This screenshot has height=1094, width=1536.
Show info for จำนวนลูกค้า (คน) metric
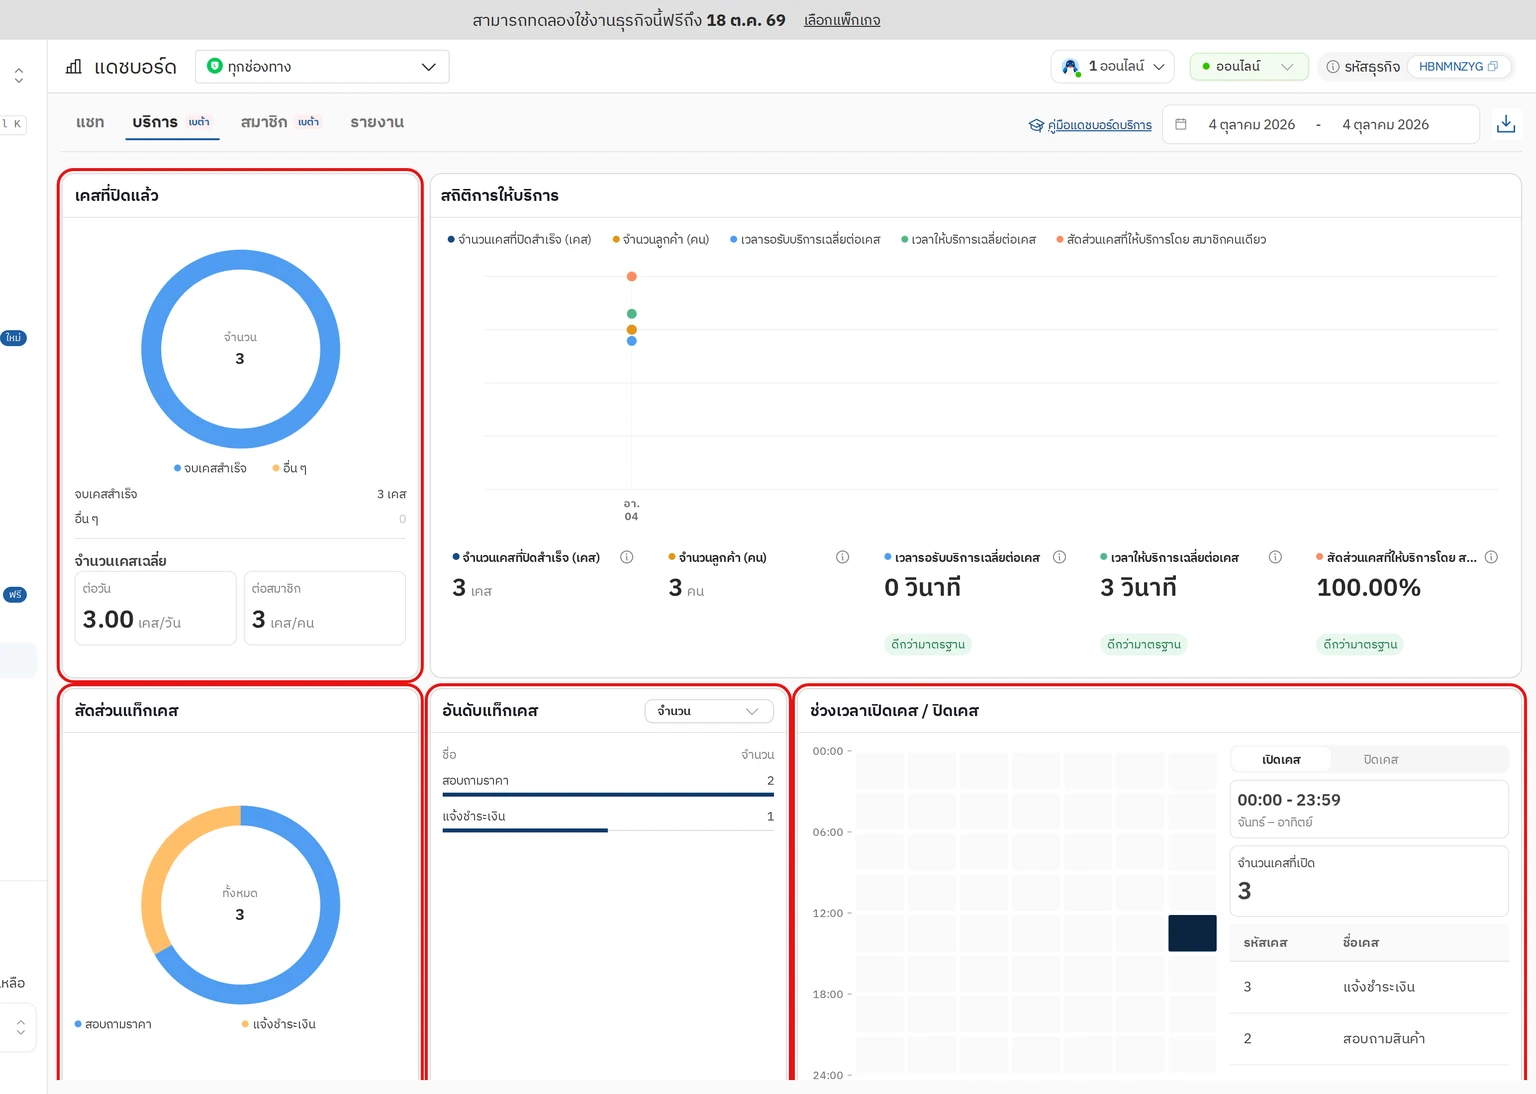pos(843,557)
